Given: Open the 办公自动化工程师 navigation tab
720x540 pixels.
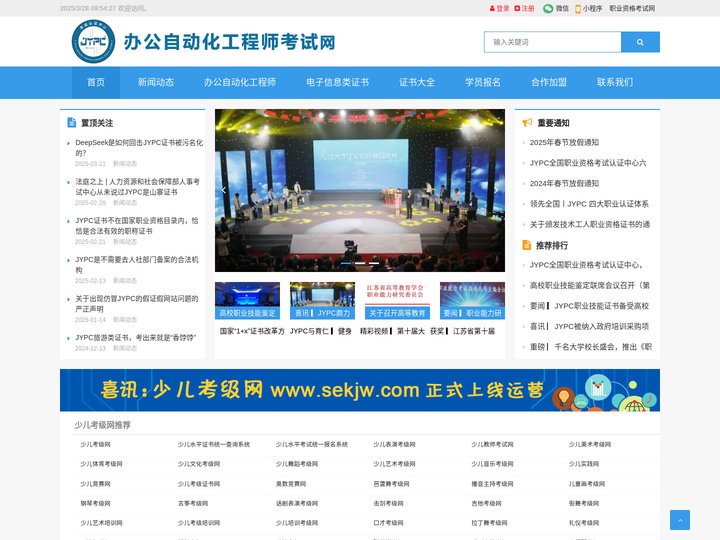Looking at the screenshot, I should [x=240, y=83].
